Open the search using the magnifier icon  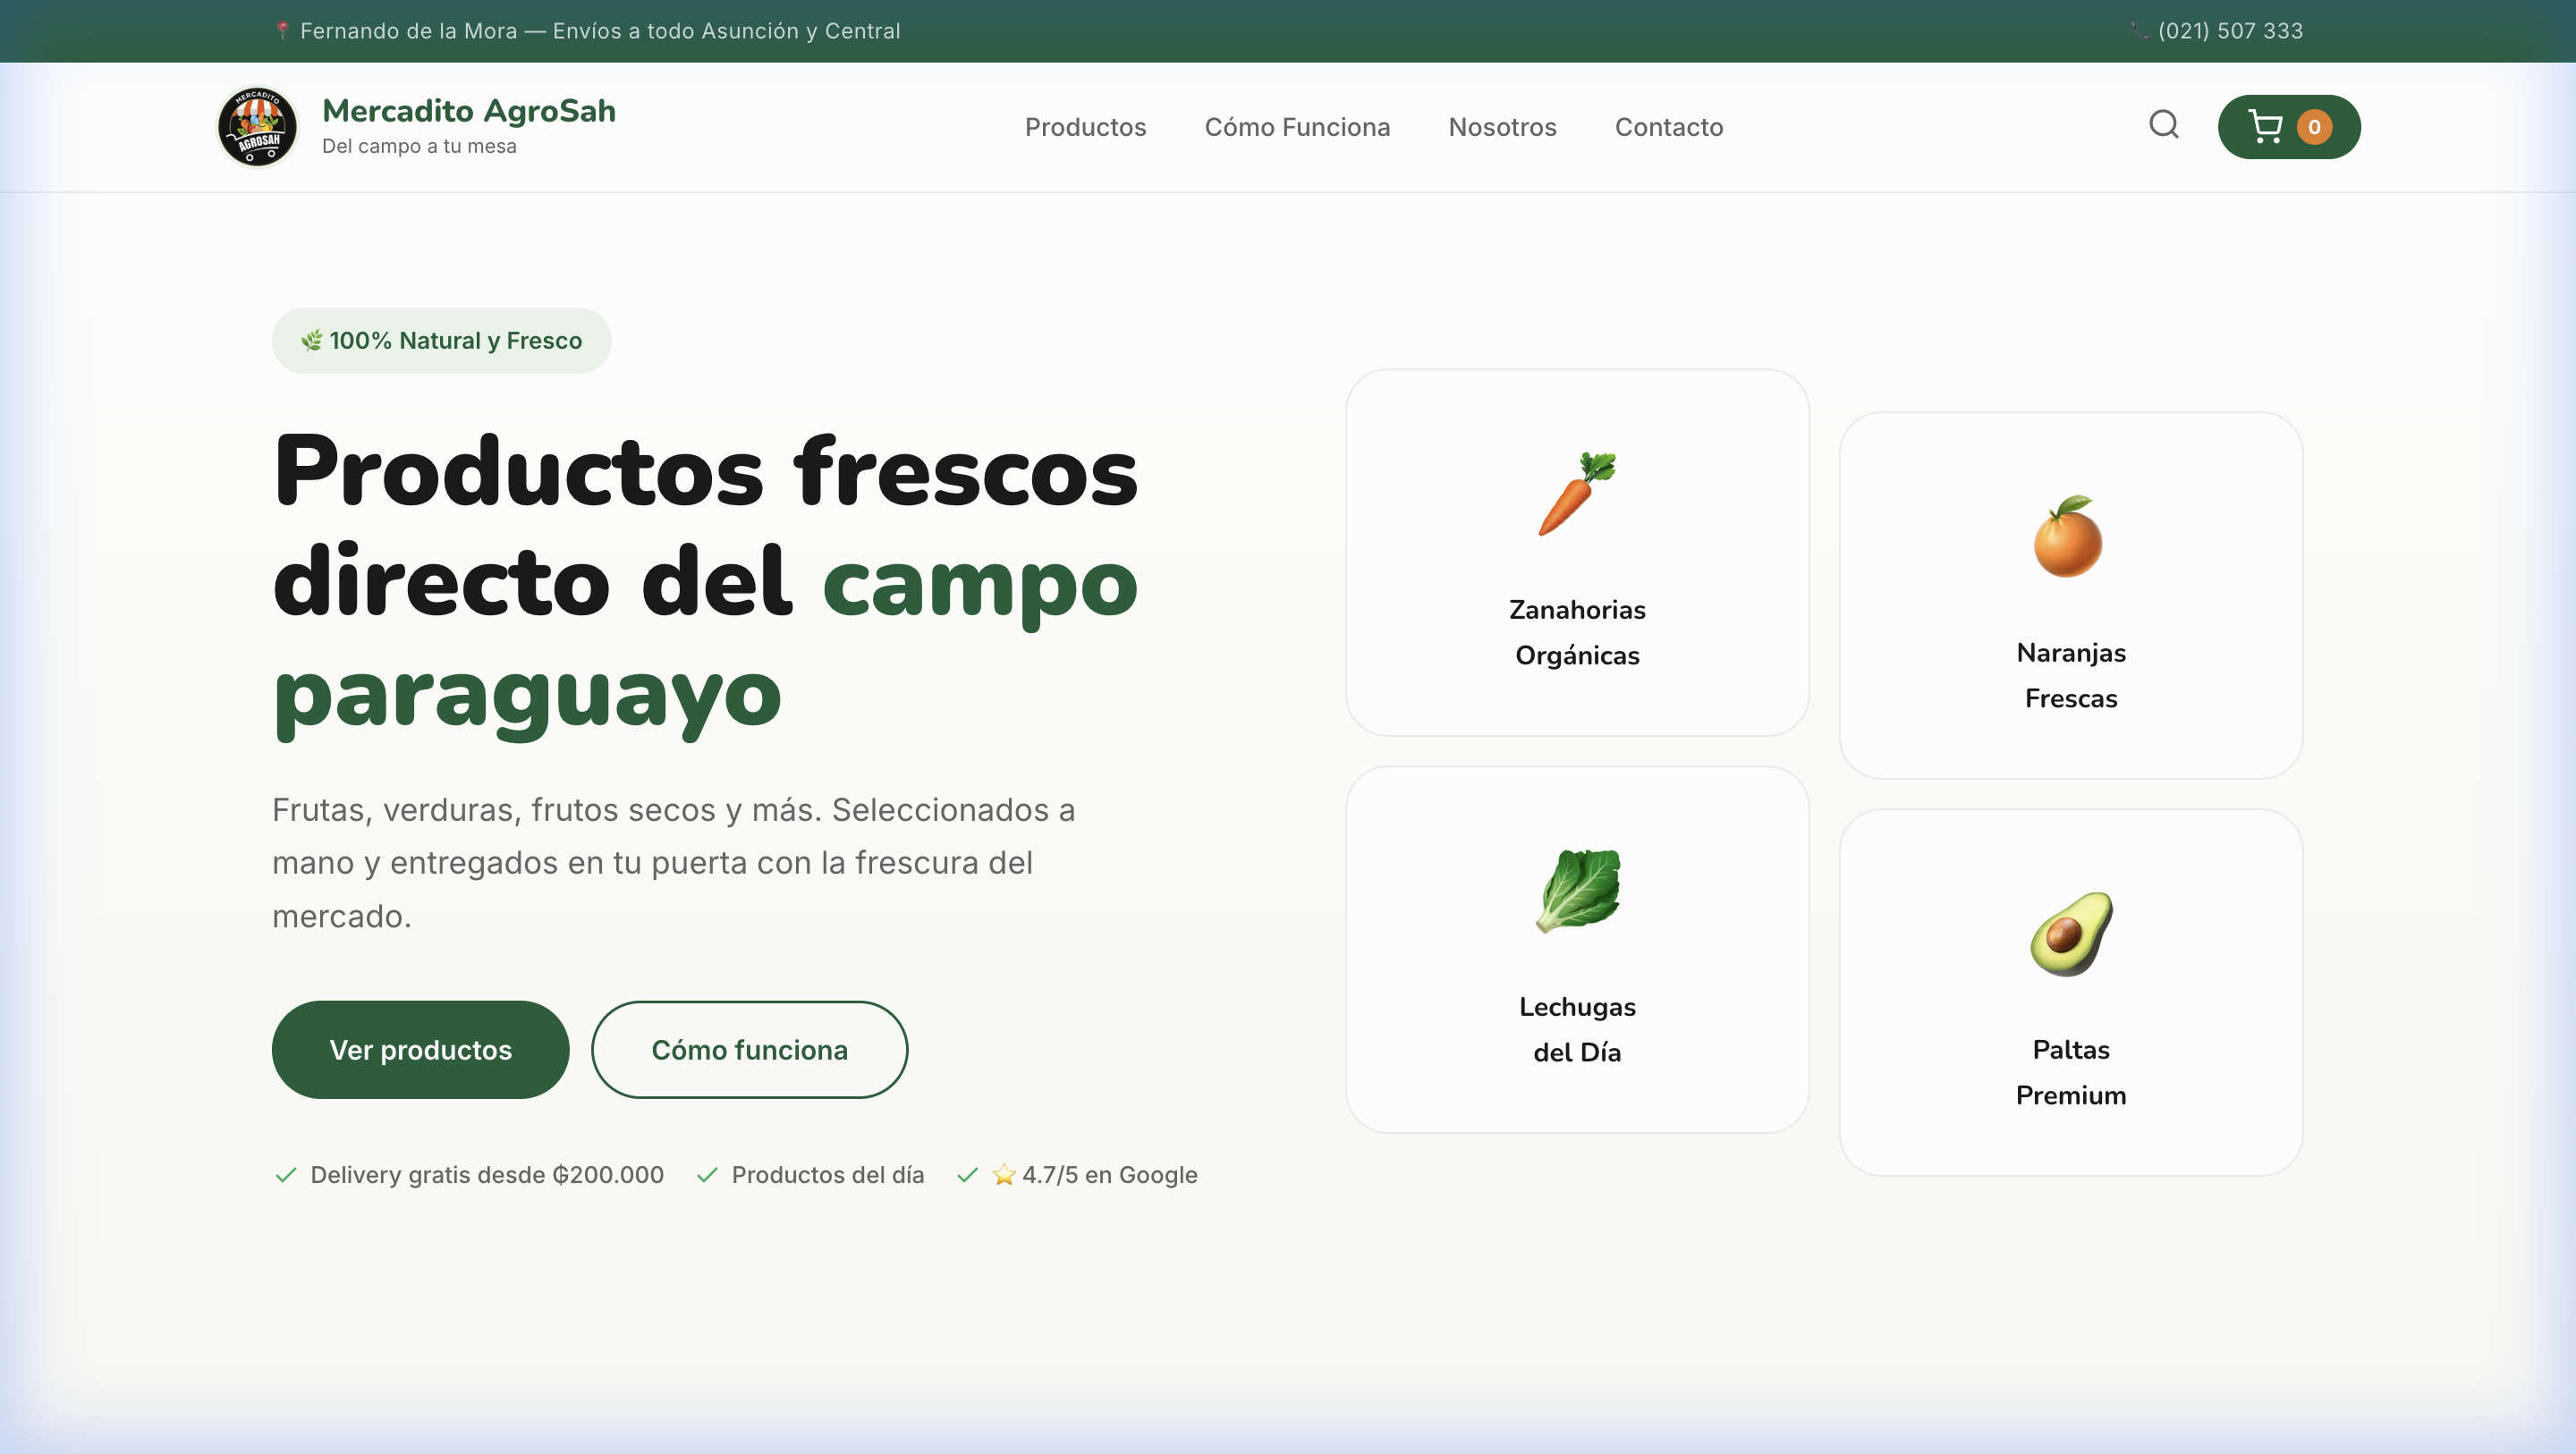[2163, 125]
